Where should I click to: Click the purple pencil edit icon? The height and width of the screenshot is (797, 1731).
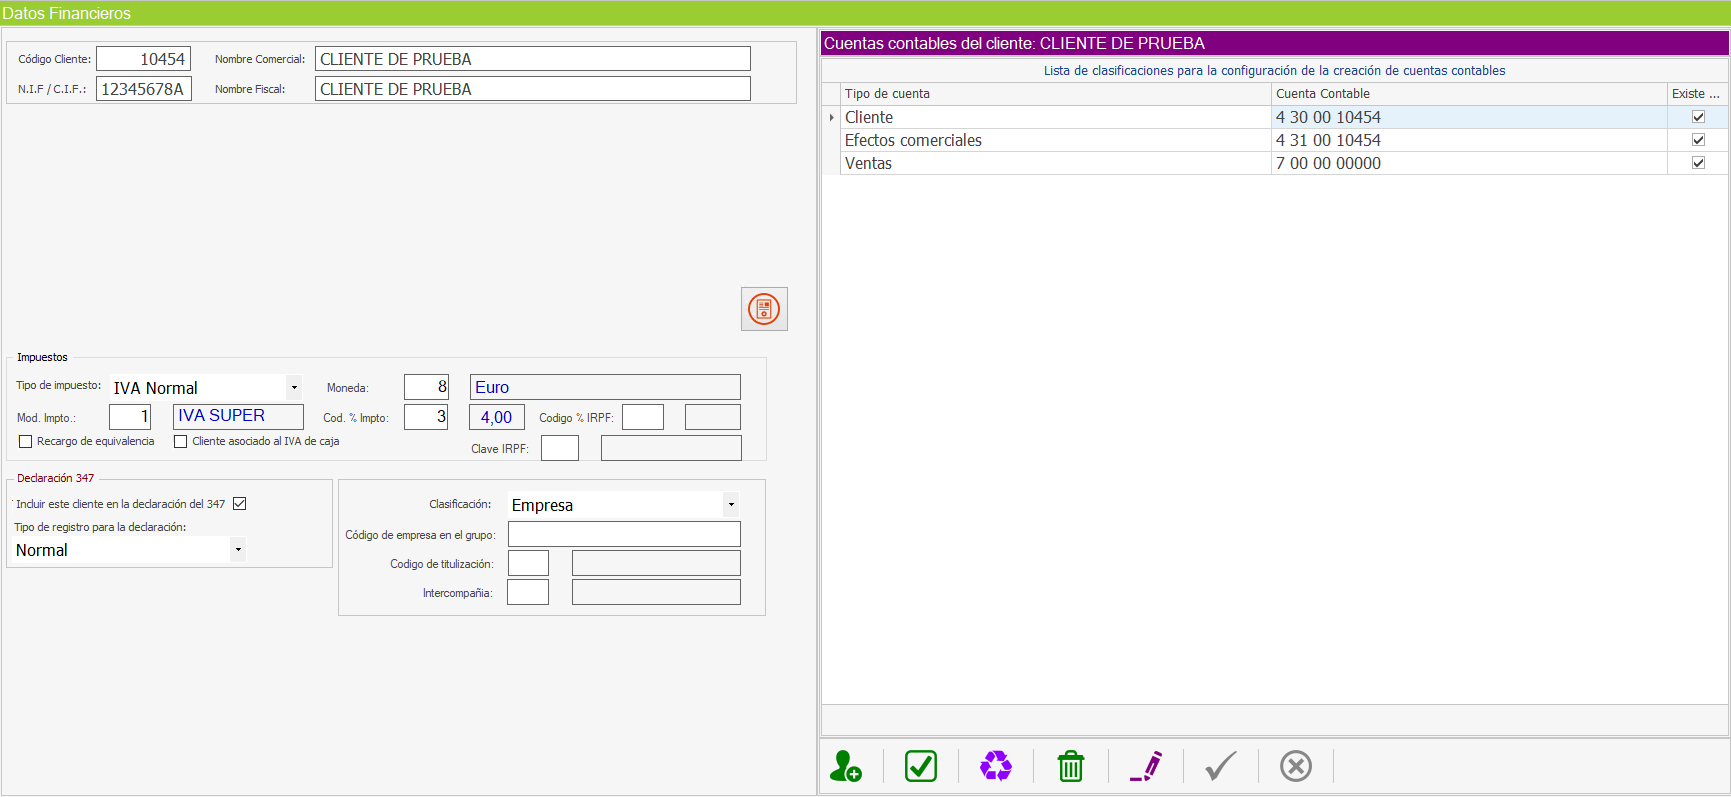(x=1146, y=766)
